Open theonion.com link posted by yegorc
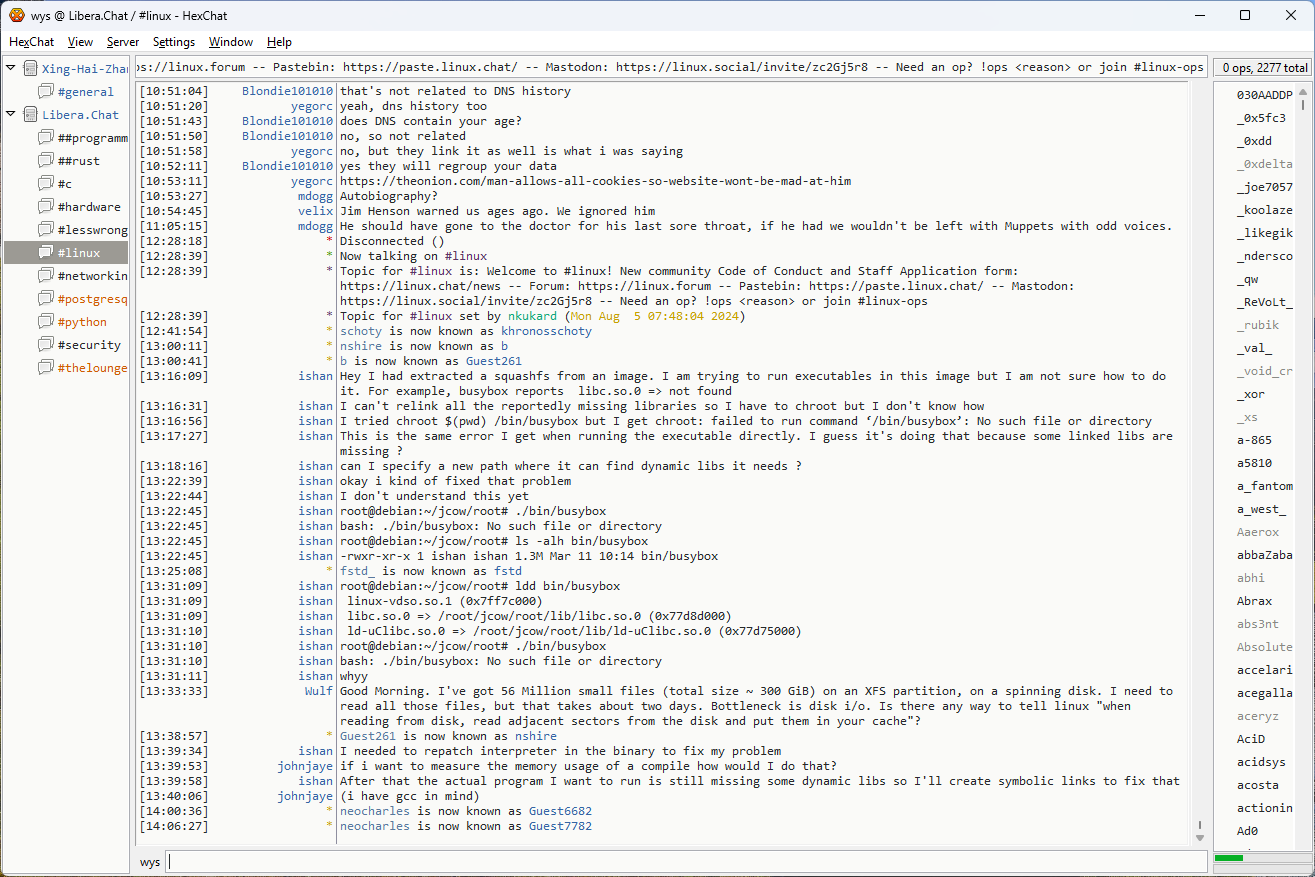The image size is (1315, 877). click(595, 181)
